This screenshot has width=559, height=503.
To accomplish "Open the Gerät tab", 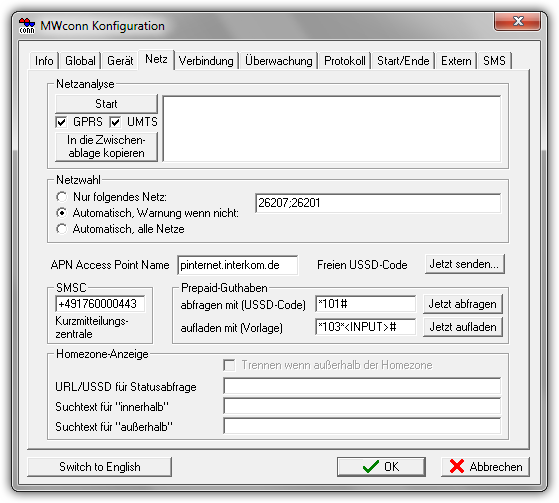I will point(120,61).
